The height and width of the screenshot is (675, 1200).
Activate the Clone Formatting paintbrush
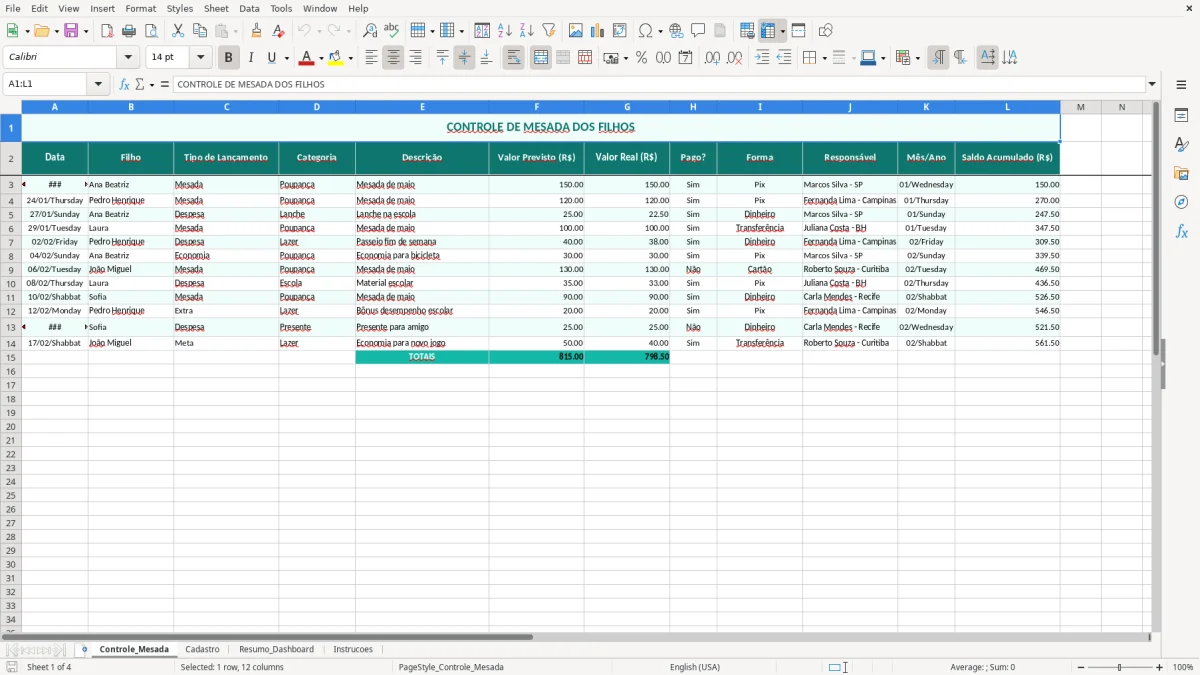(256, 31)
